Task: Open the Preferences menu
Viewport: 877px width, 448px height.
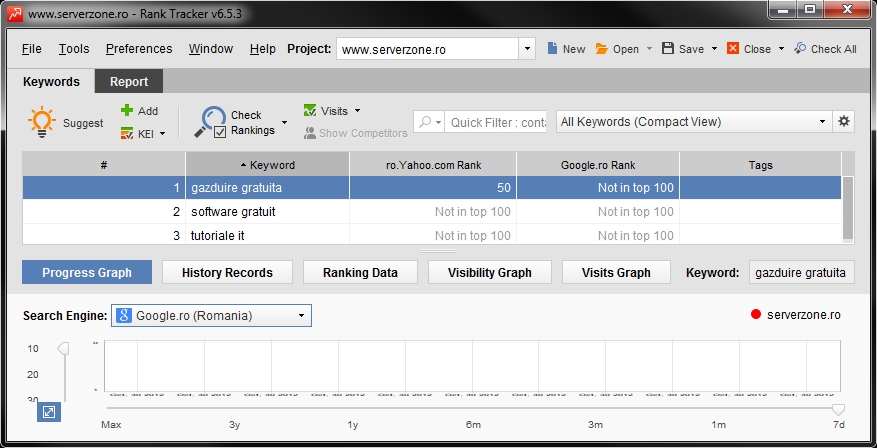Action: point(139,49)
